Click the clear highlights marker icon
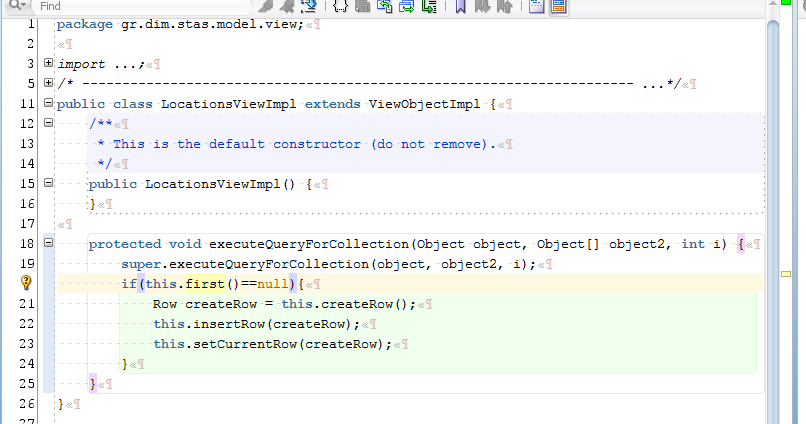The height and width of the screenshot is (424, 806). tap(286, 6)
